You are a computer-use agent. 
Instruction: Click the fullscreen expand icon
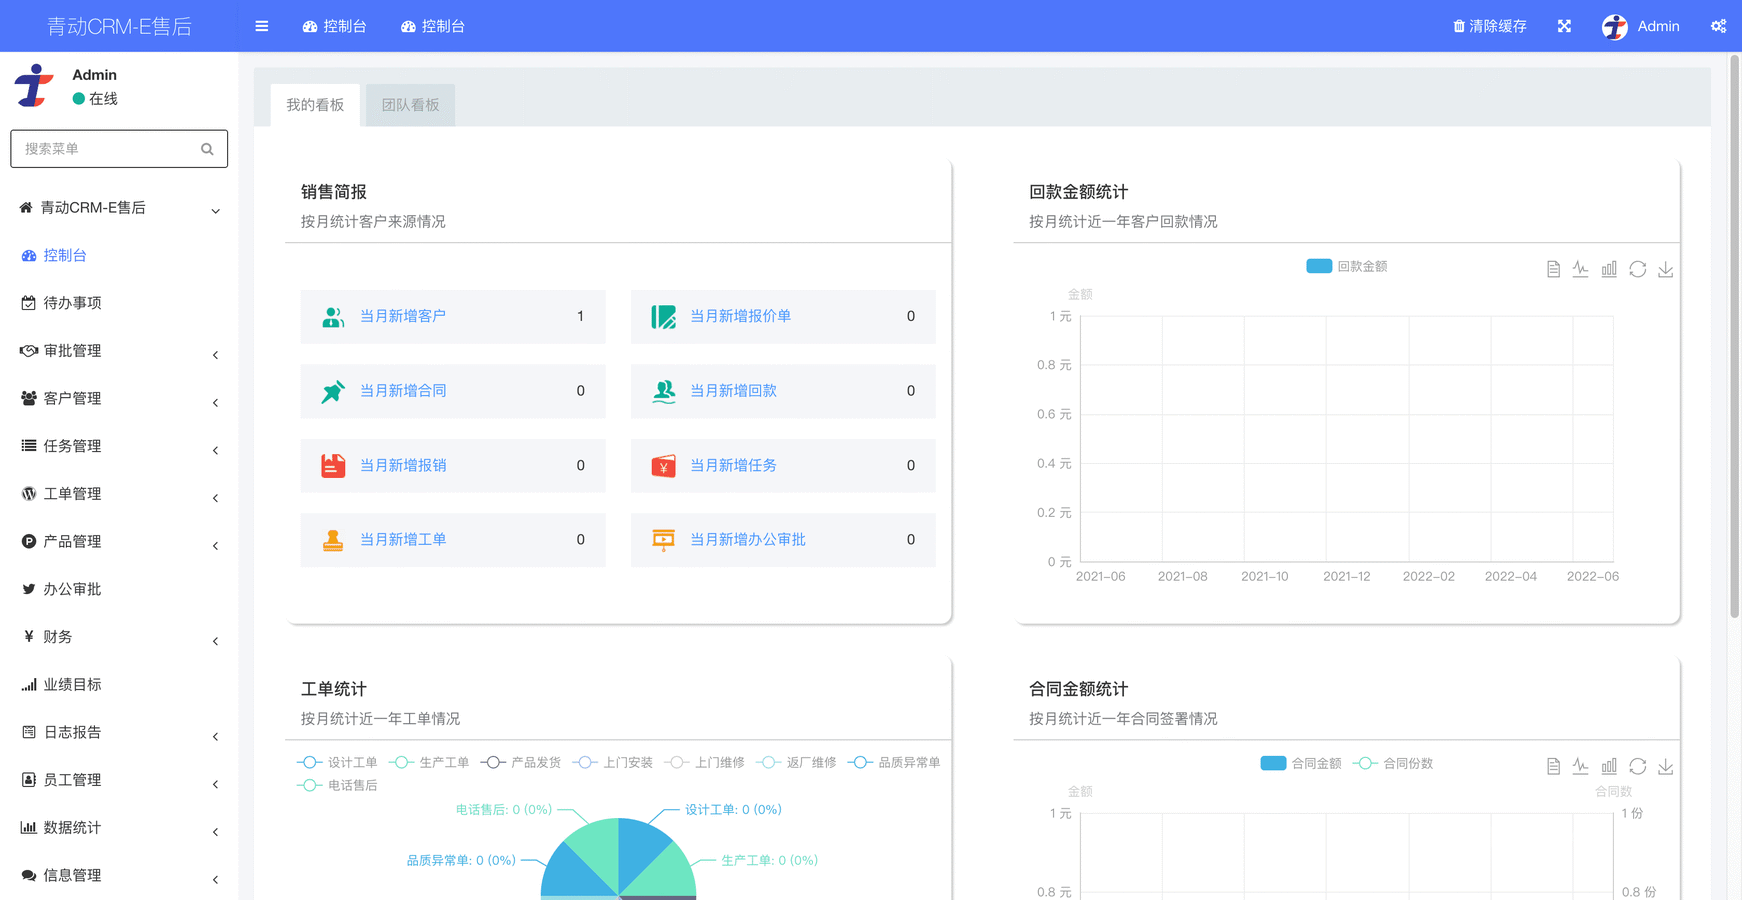click(x=1564, y=26)
